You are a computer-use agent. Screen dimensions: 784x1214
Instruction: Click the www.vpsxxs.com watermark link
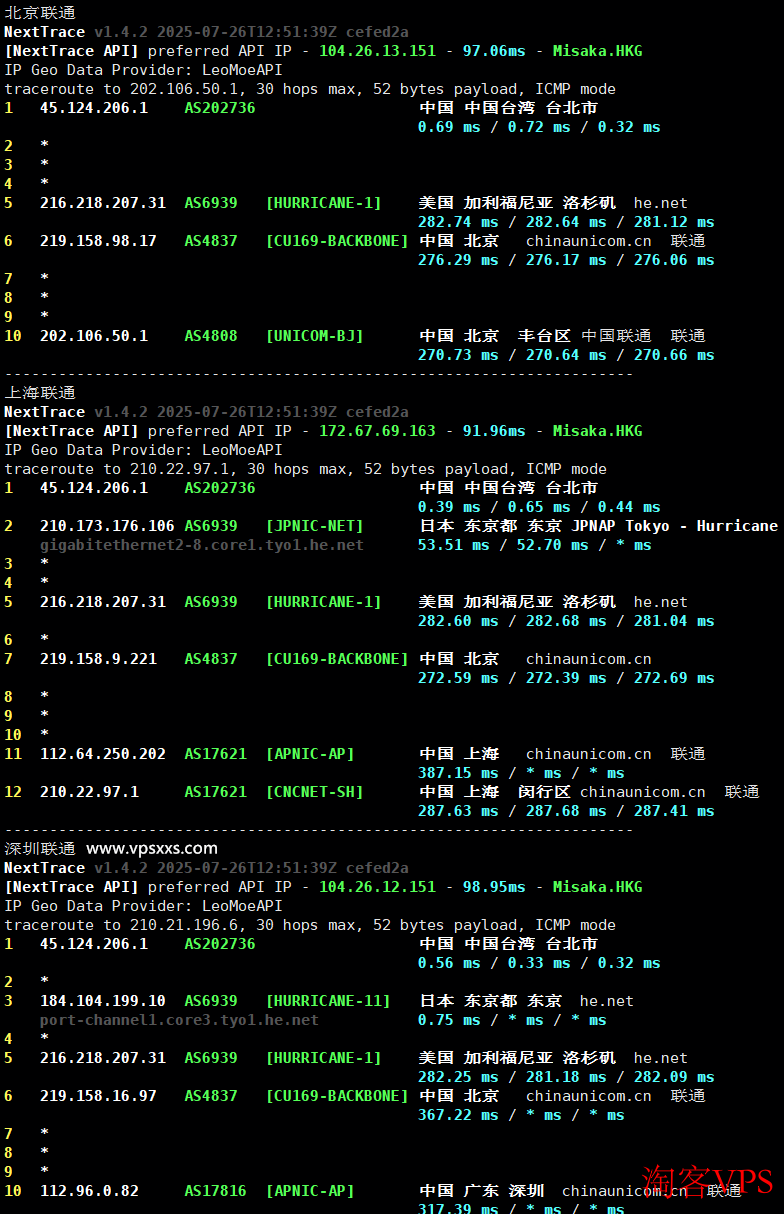click(152, 848)
